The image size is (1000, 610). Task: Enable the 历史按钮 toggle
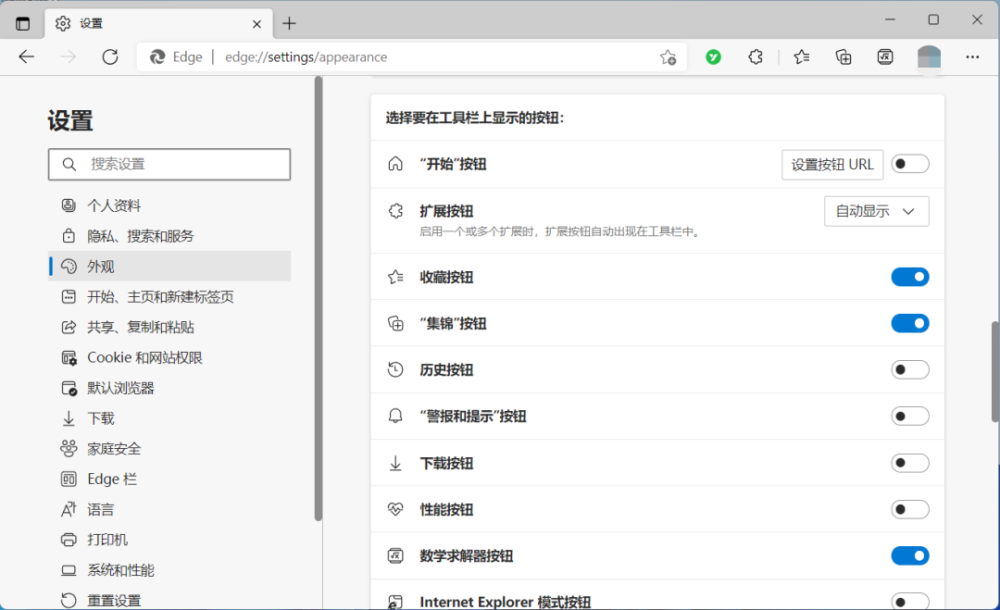(x=910, y=369)
